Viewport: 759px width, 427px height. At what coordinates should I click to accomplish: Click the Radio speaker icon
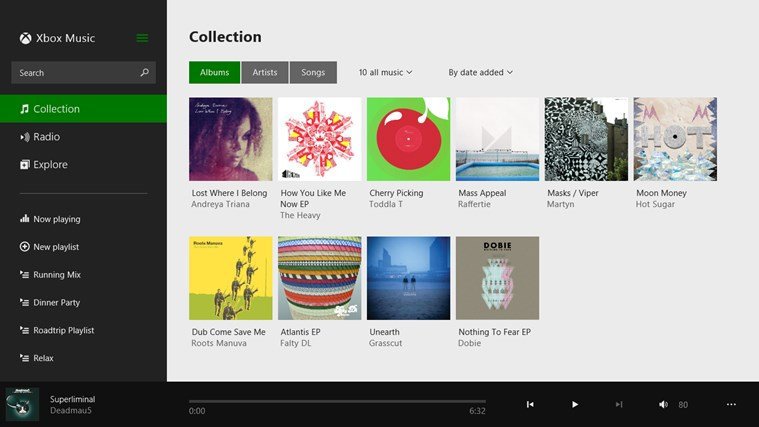[25, 137]
